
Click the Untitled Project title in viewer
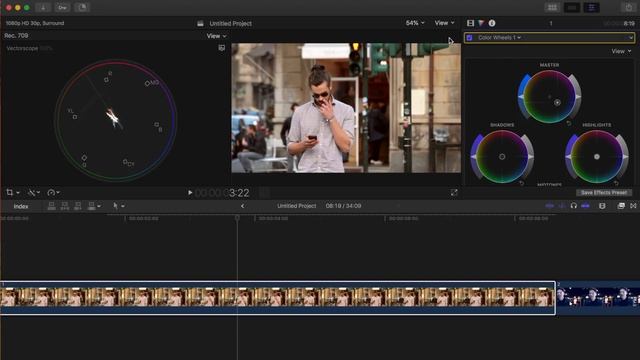click(x=230, y=24)
